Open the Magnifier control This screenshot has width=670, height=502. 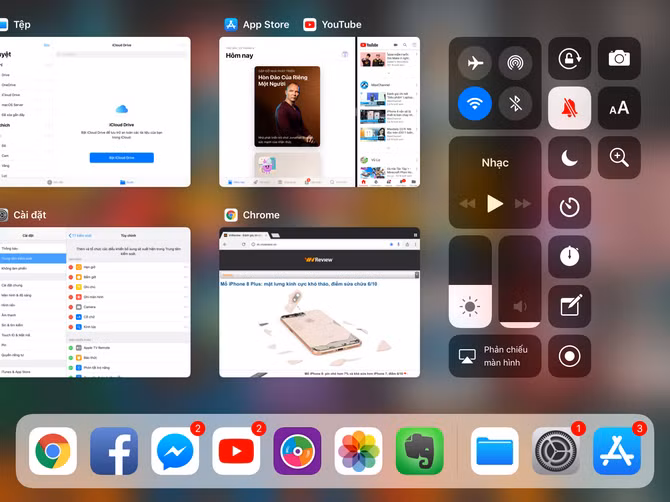pos(619,158)
